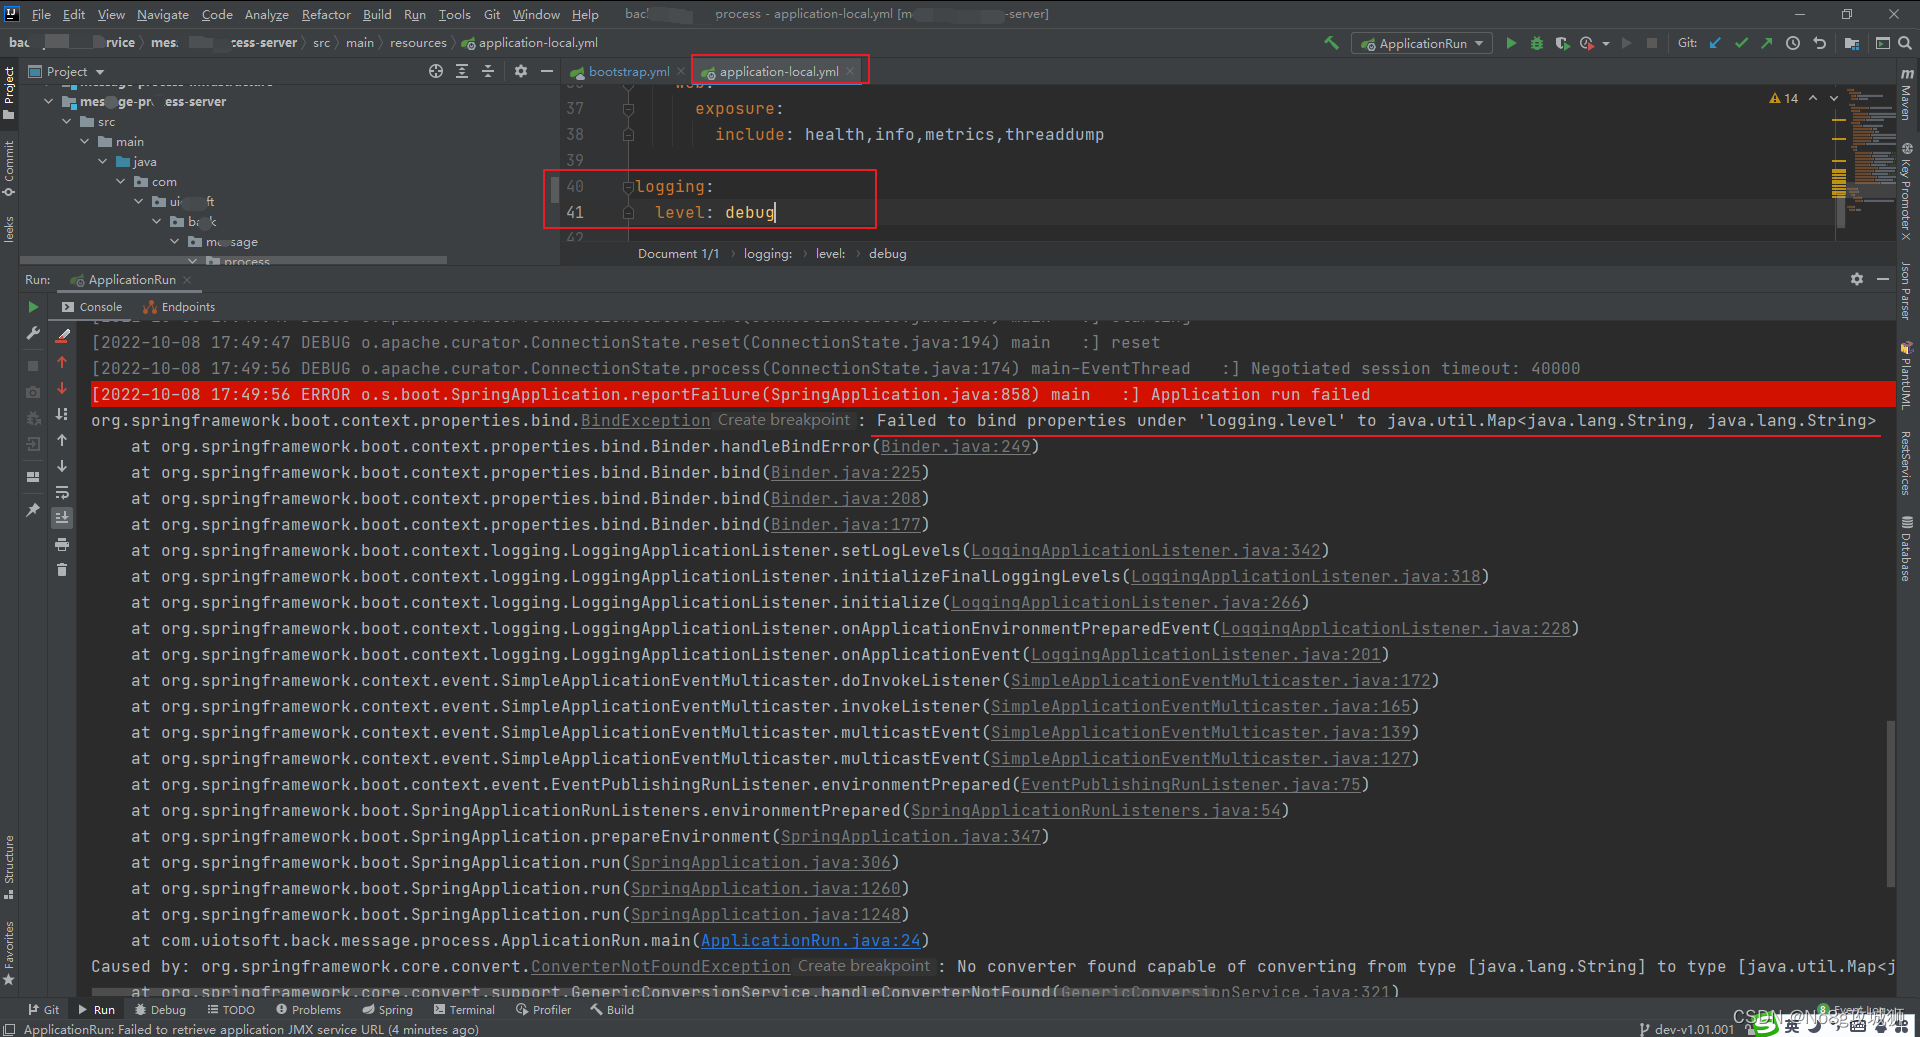Select opened file using the crosshair icon
This screenshot has width=1920, height=1037.
tap(436, 71)
